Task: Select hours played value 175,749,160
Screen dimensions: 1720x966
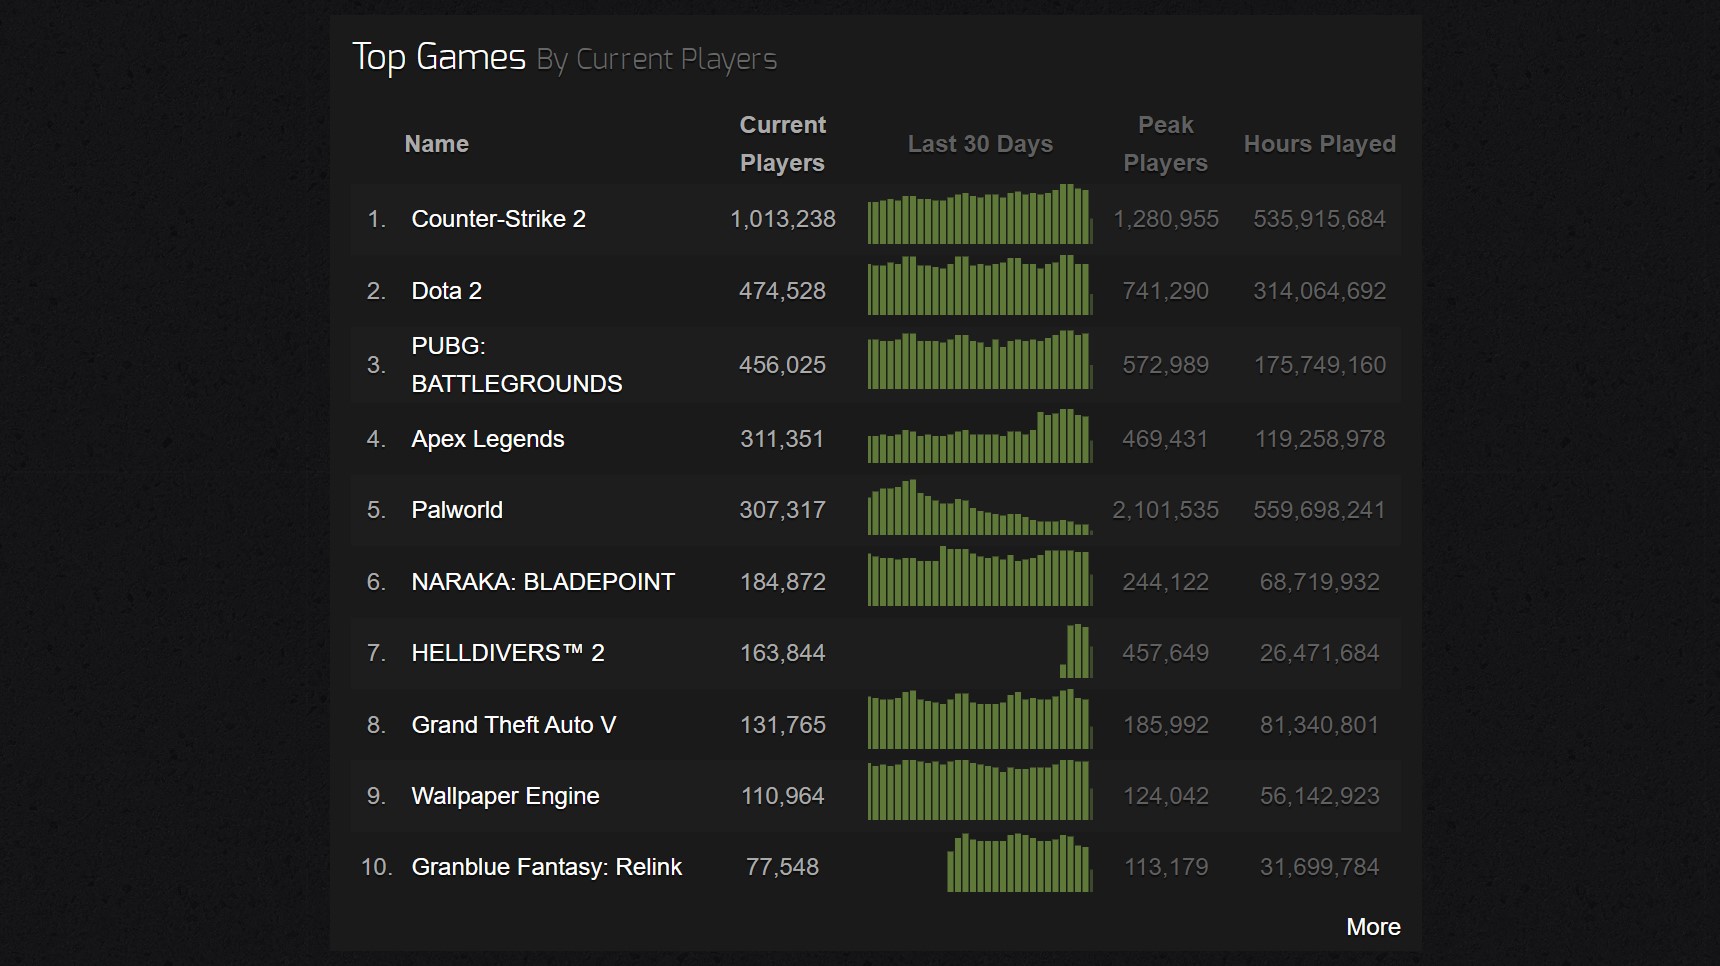Action: click(1319, 365)
